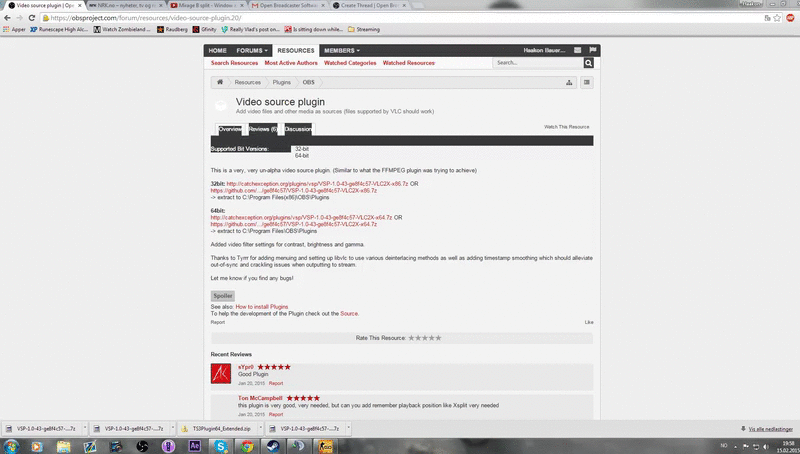Open the alerts flag icon
The width and height of the screenshot is (800, 454).
[x=592, y=50]
